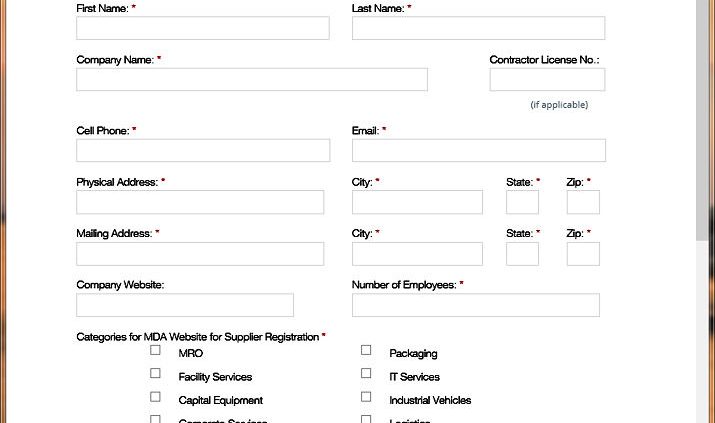Toggle the IT Services checkbox
Screen dimensions: 715x423
coord(366,373)
